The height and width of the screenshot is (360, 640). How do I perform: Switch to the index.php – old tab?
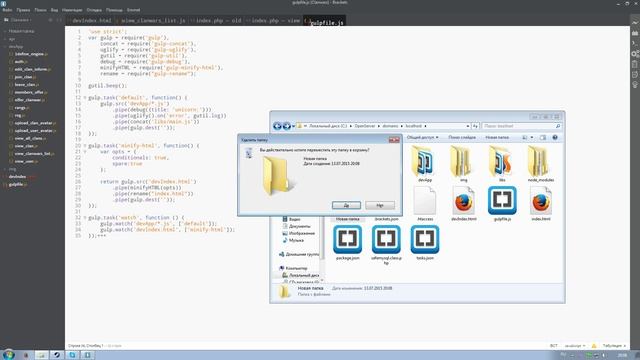tap(218, 20)
